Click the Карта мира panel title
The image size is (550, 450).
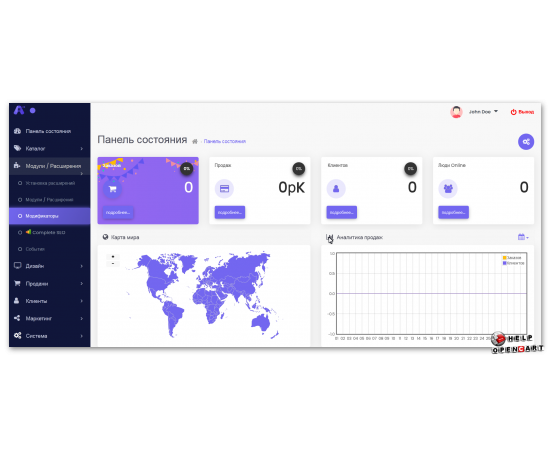(x=125, y=237)
